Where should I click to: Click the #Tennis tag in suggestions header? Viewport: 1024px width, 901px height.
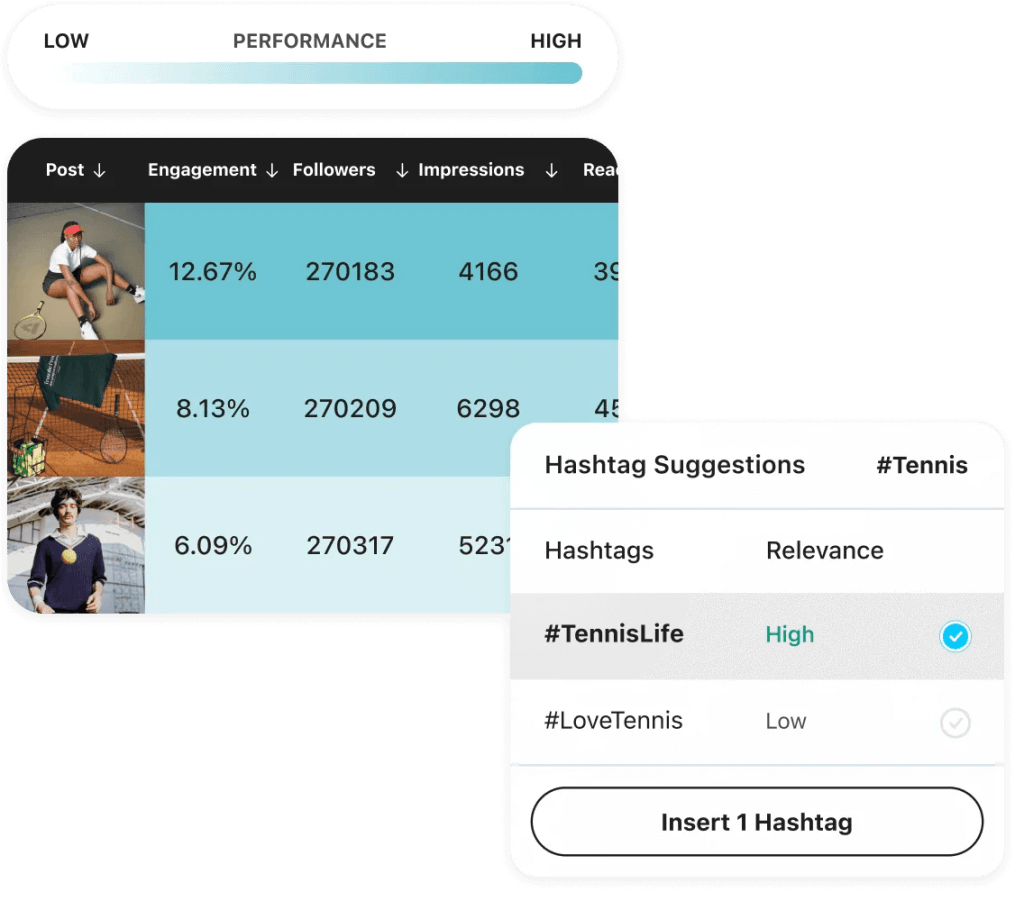[922, 465]
